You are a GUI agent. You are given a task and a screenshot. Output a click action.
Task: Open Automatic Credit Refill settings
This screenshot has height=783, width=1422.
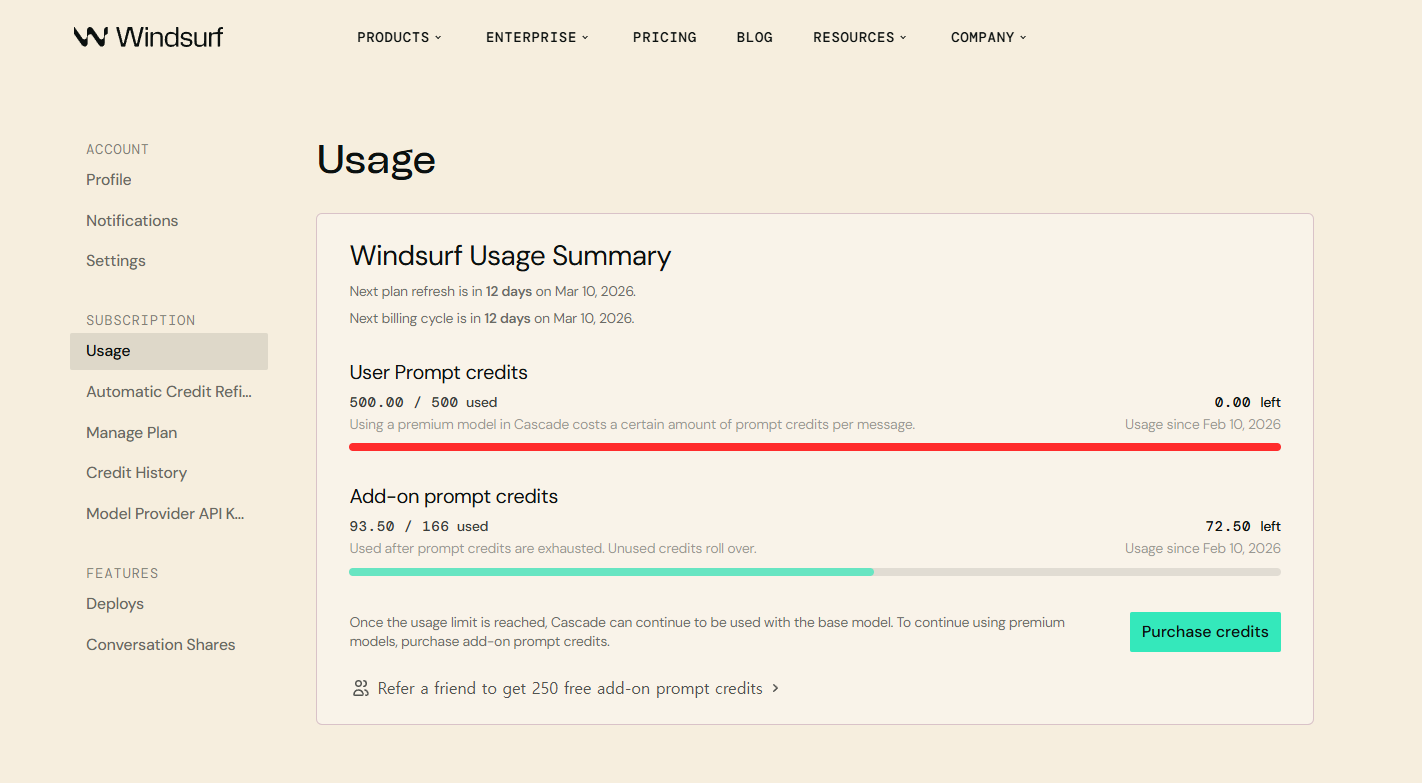[169, 392]
